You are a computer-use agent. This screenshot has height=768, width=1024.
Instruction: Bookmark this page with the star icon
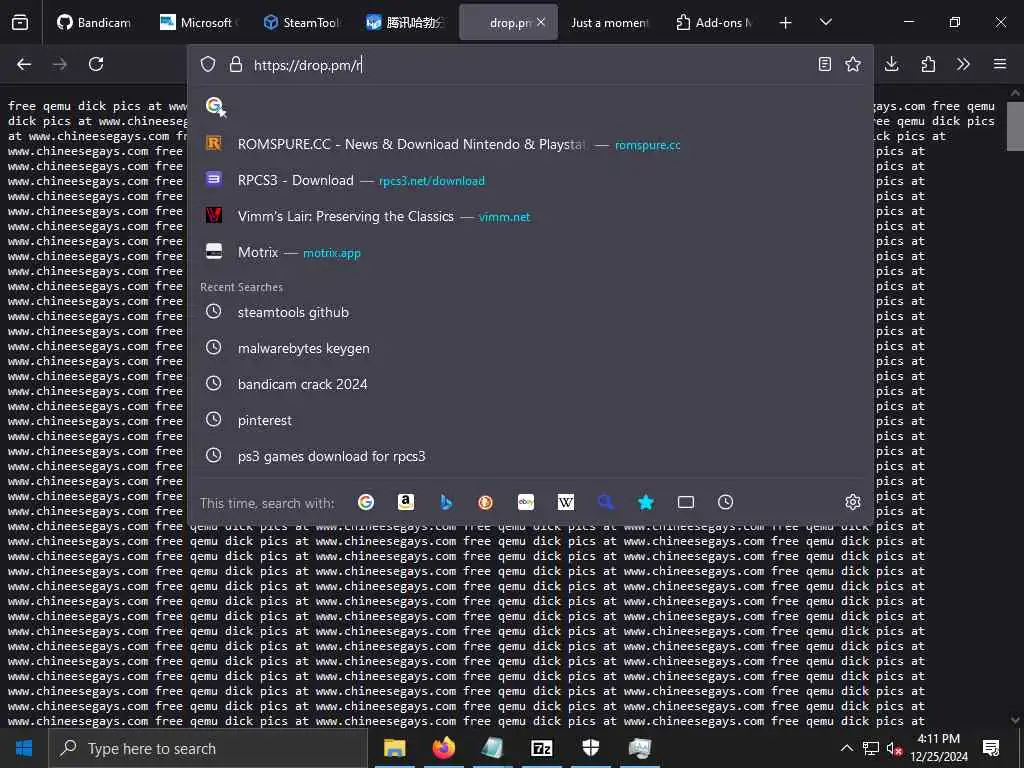pyautogui.click(x=853, y=64)
